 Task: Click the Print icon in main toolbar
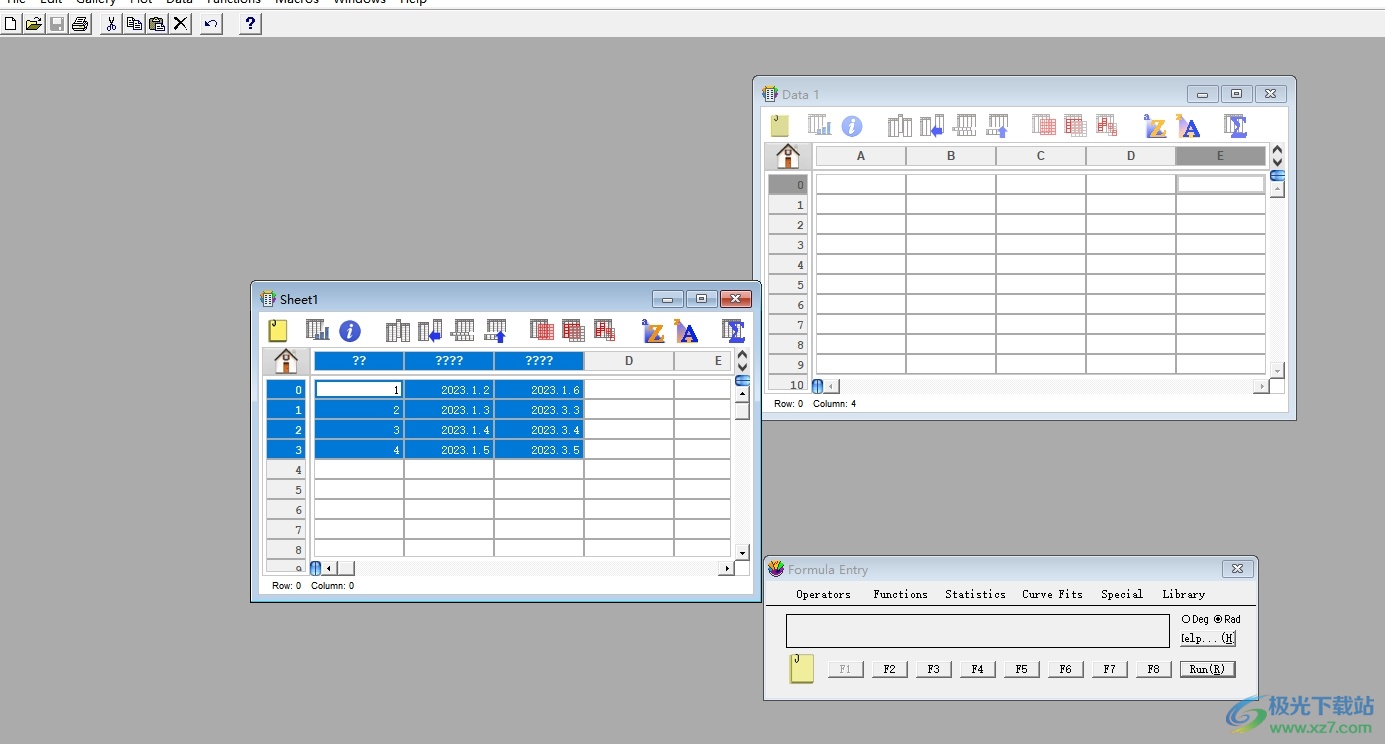pyautogui.click(x=80, y=24)
